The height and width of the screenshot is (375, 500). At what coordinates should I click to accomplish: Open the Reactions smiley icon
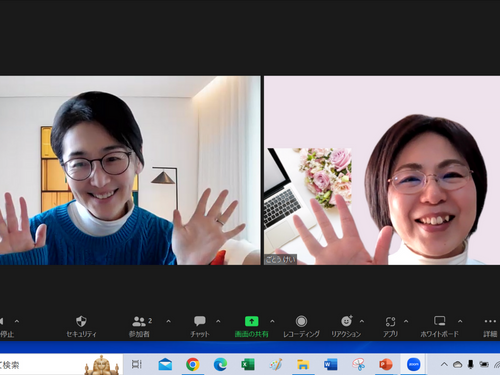346,321
